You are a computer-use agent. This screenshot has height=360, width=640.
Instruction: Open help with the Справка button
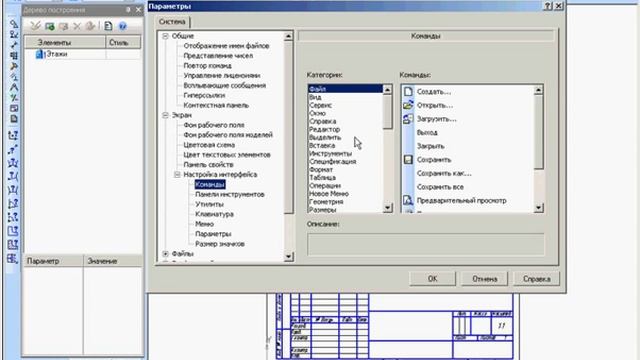(x=537, y=279)
